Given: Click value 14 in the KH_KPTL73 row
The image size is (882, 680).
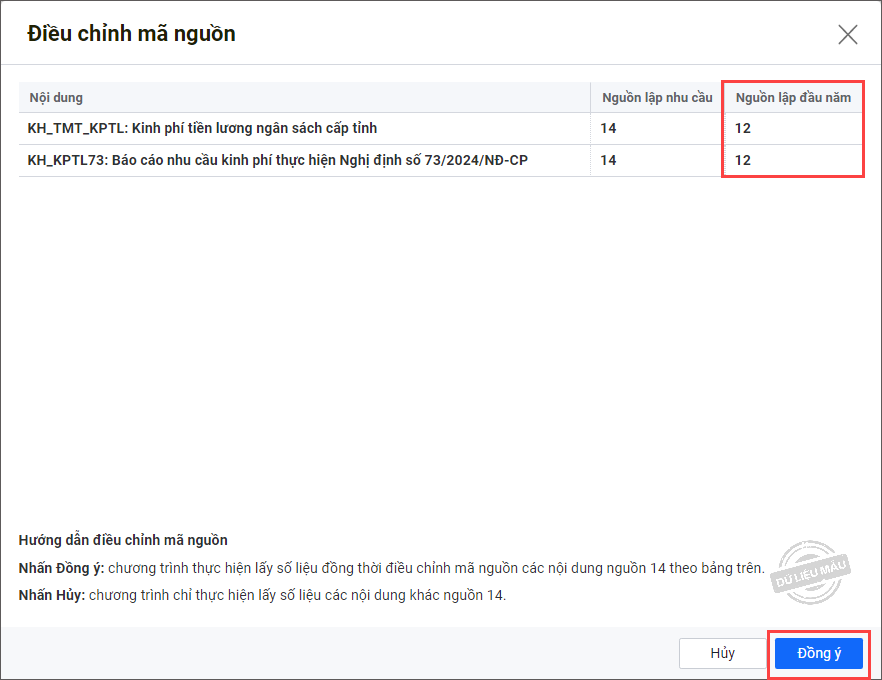Looking at the screenshot, I should 608,160.
